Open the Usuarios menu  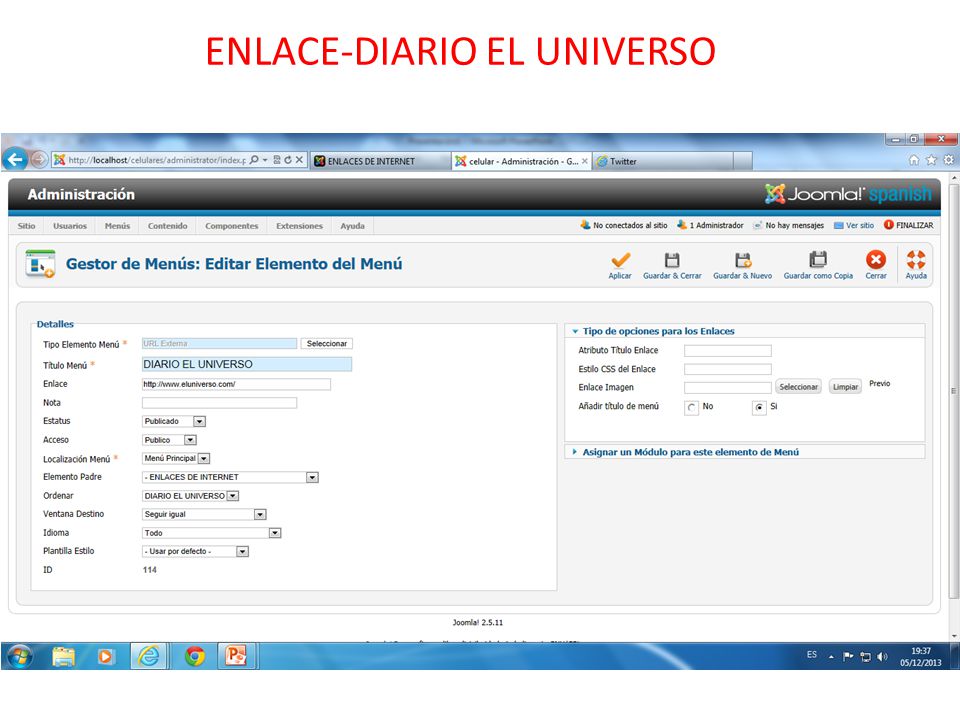tap(70, 226)
